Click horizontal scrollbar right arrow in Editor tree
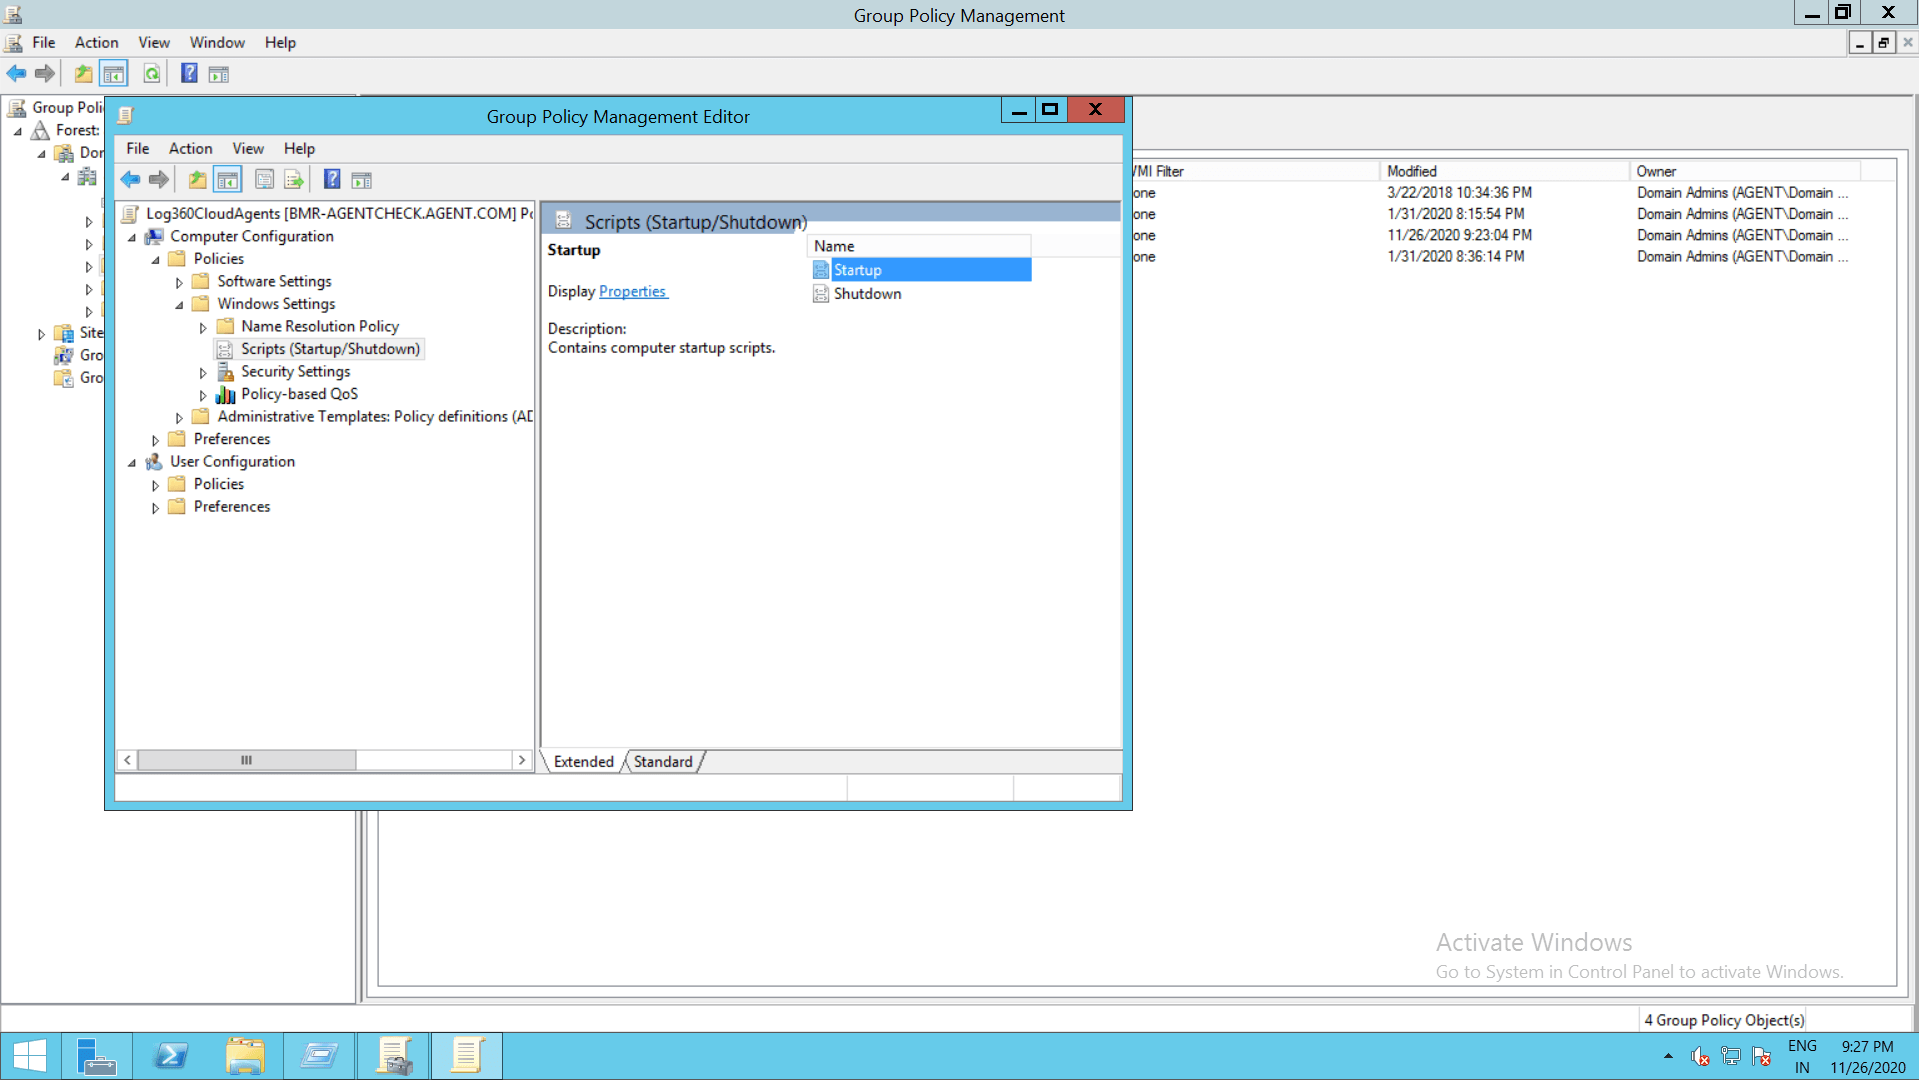 (x=522, y=761)
